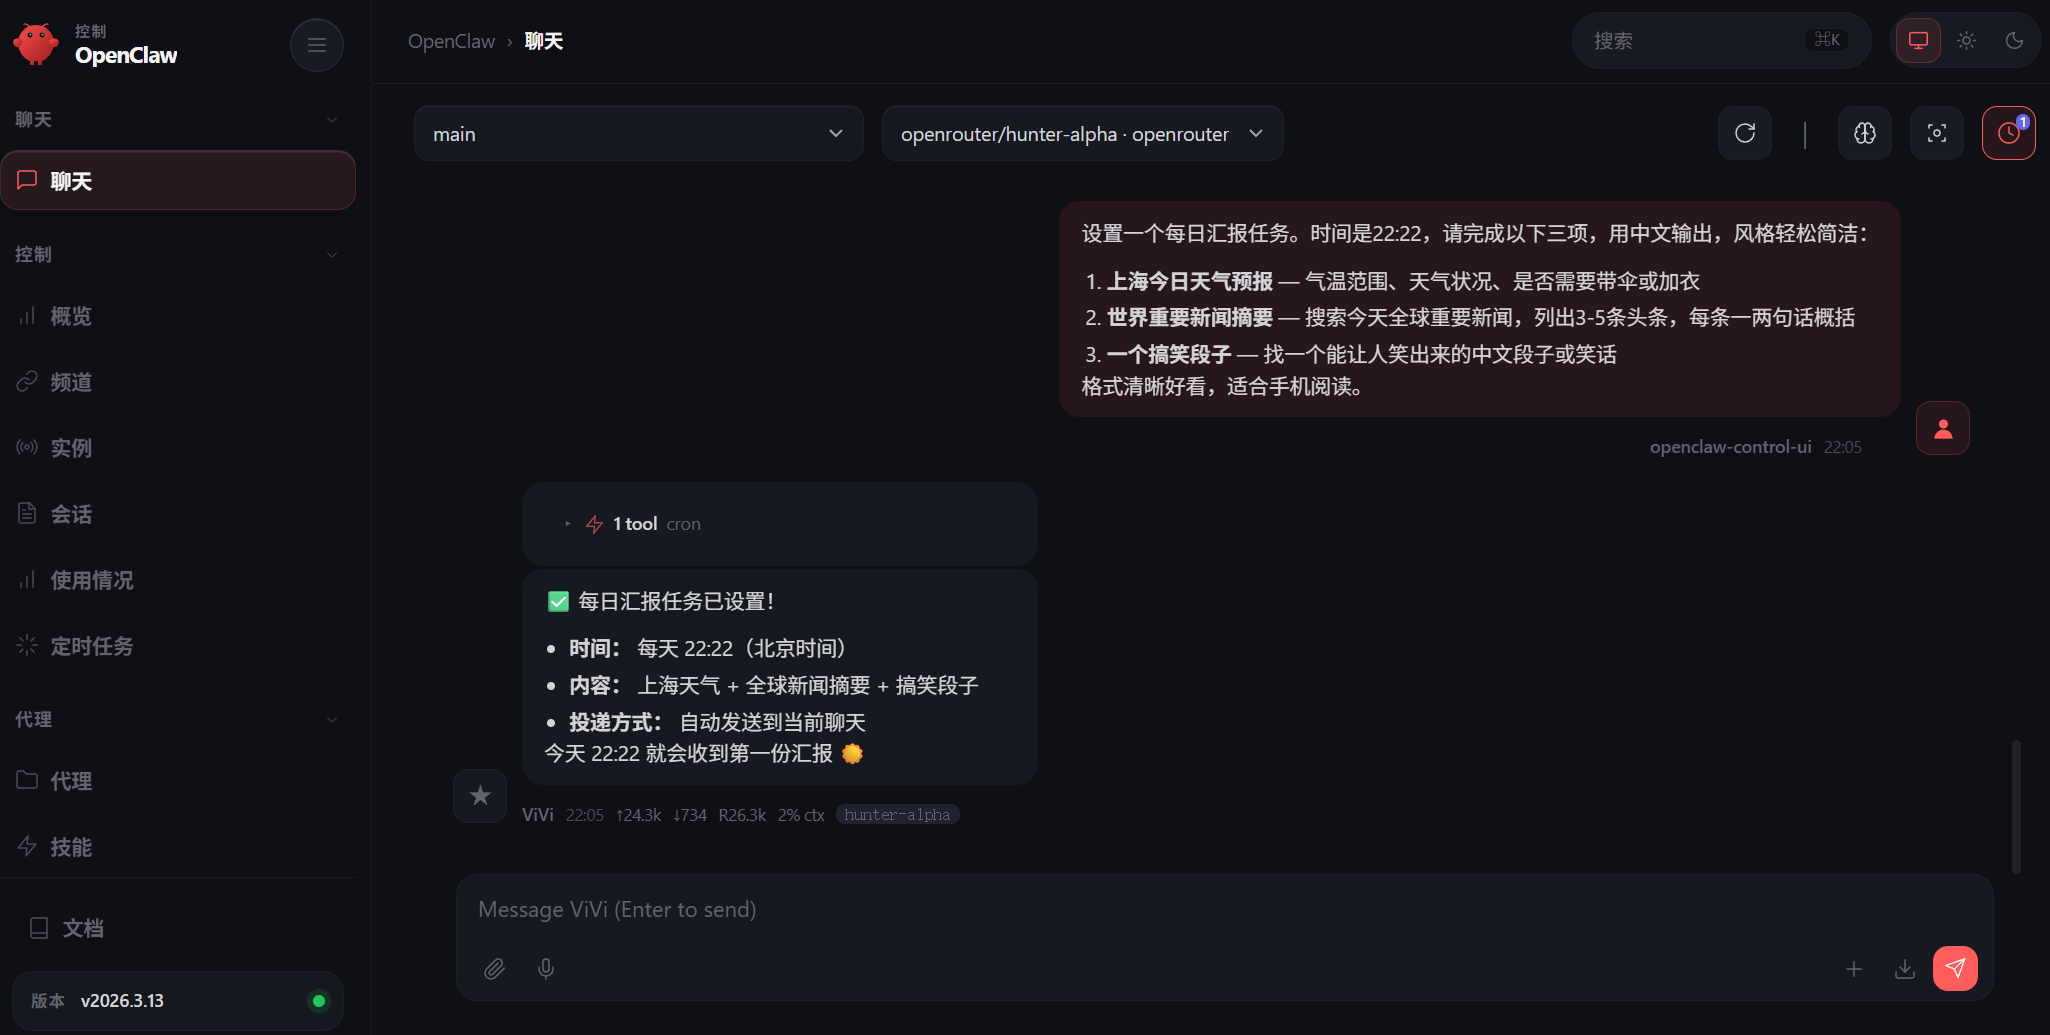Click the focus mode icon
This screenshot has width=2050, height=1035.
click(1937, 133)
